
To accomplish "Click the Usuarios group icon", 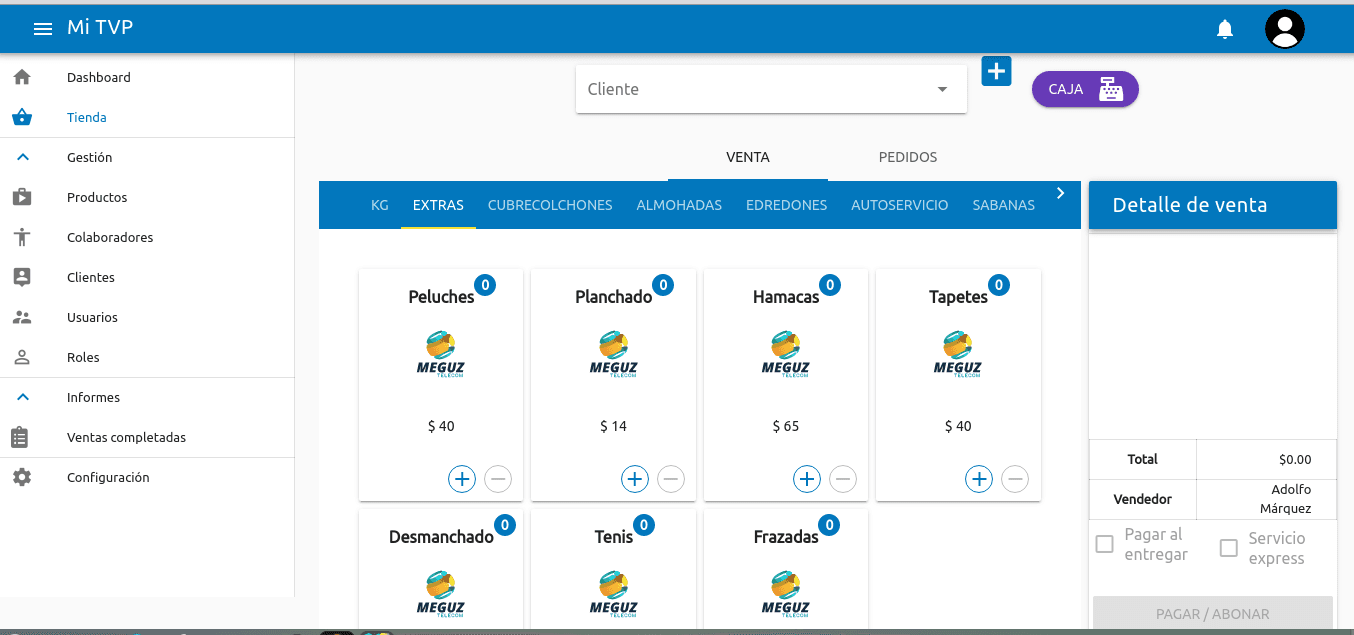I will tap(22, 317).
